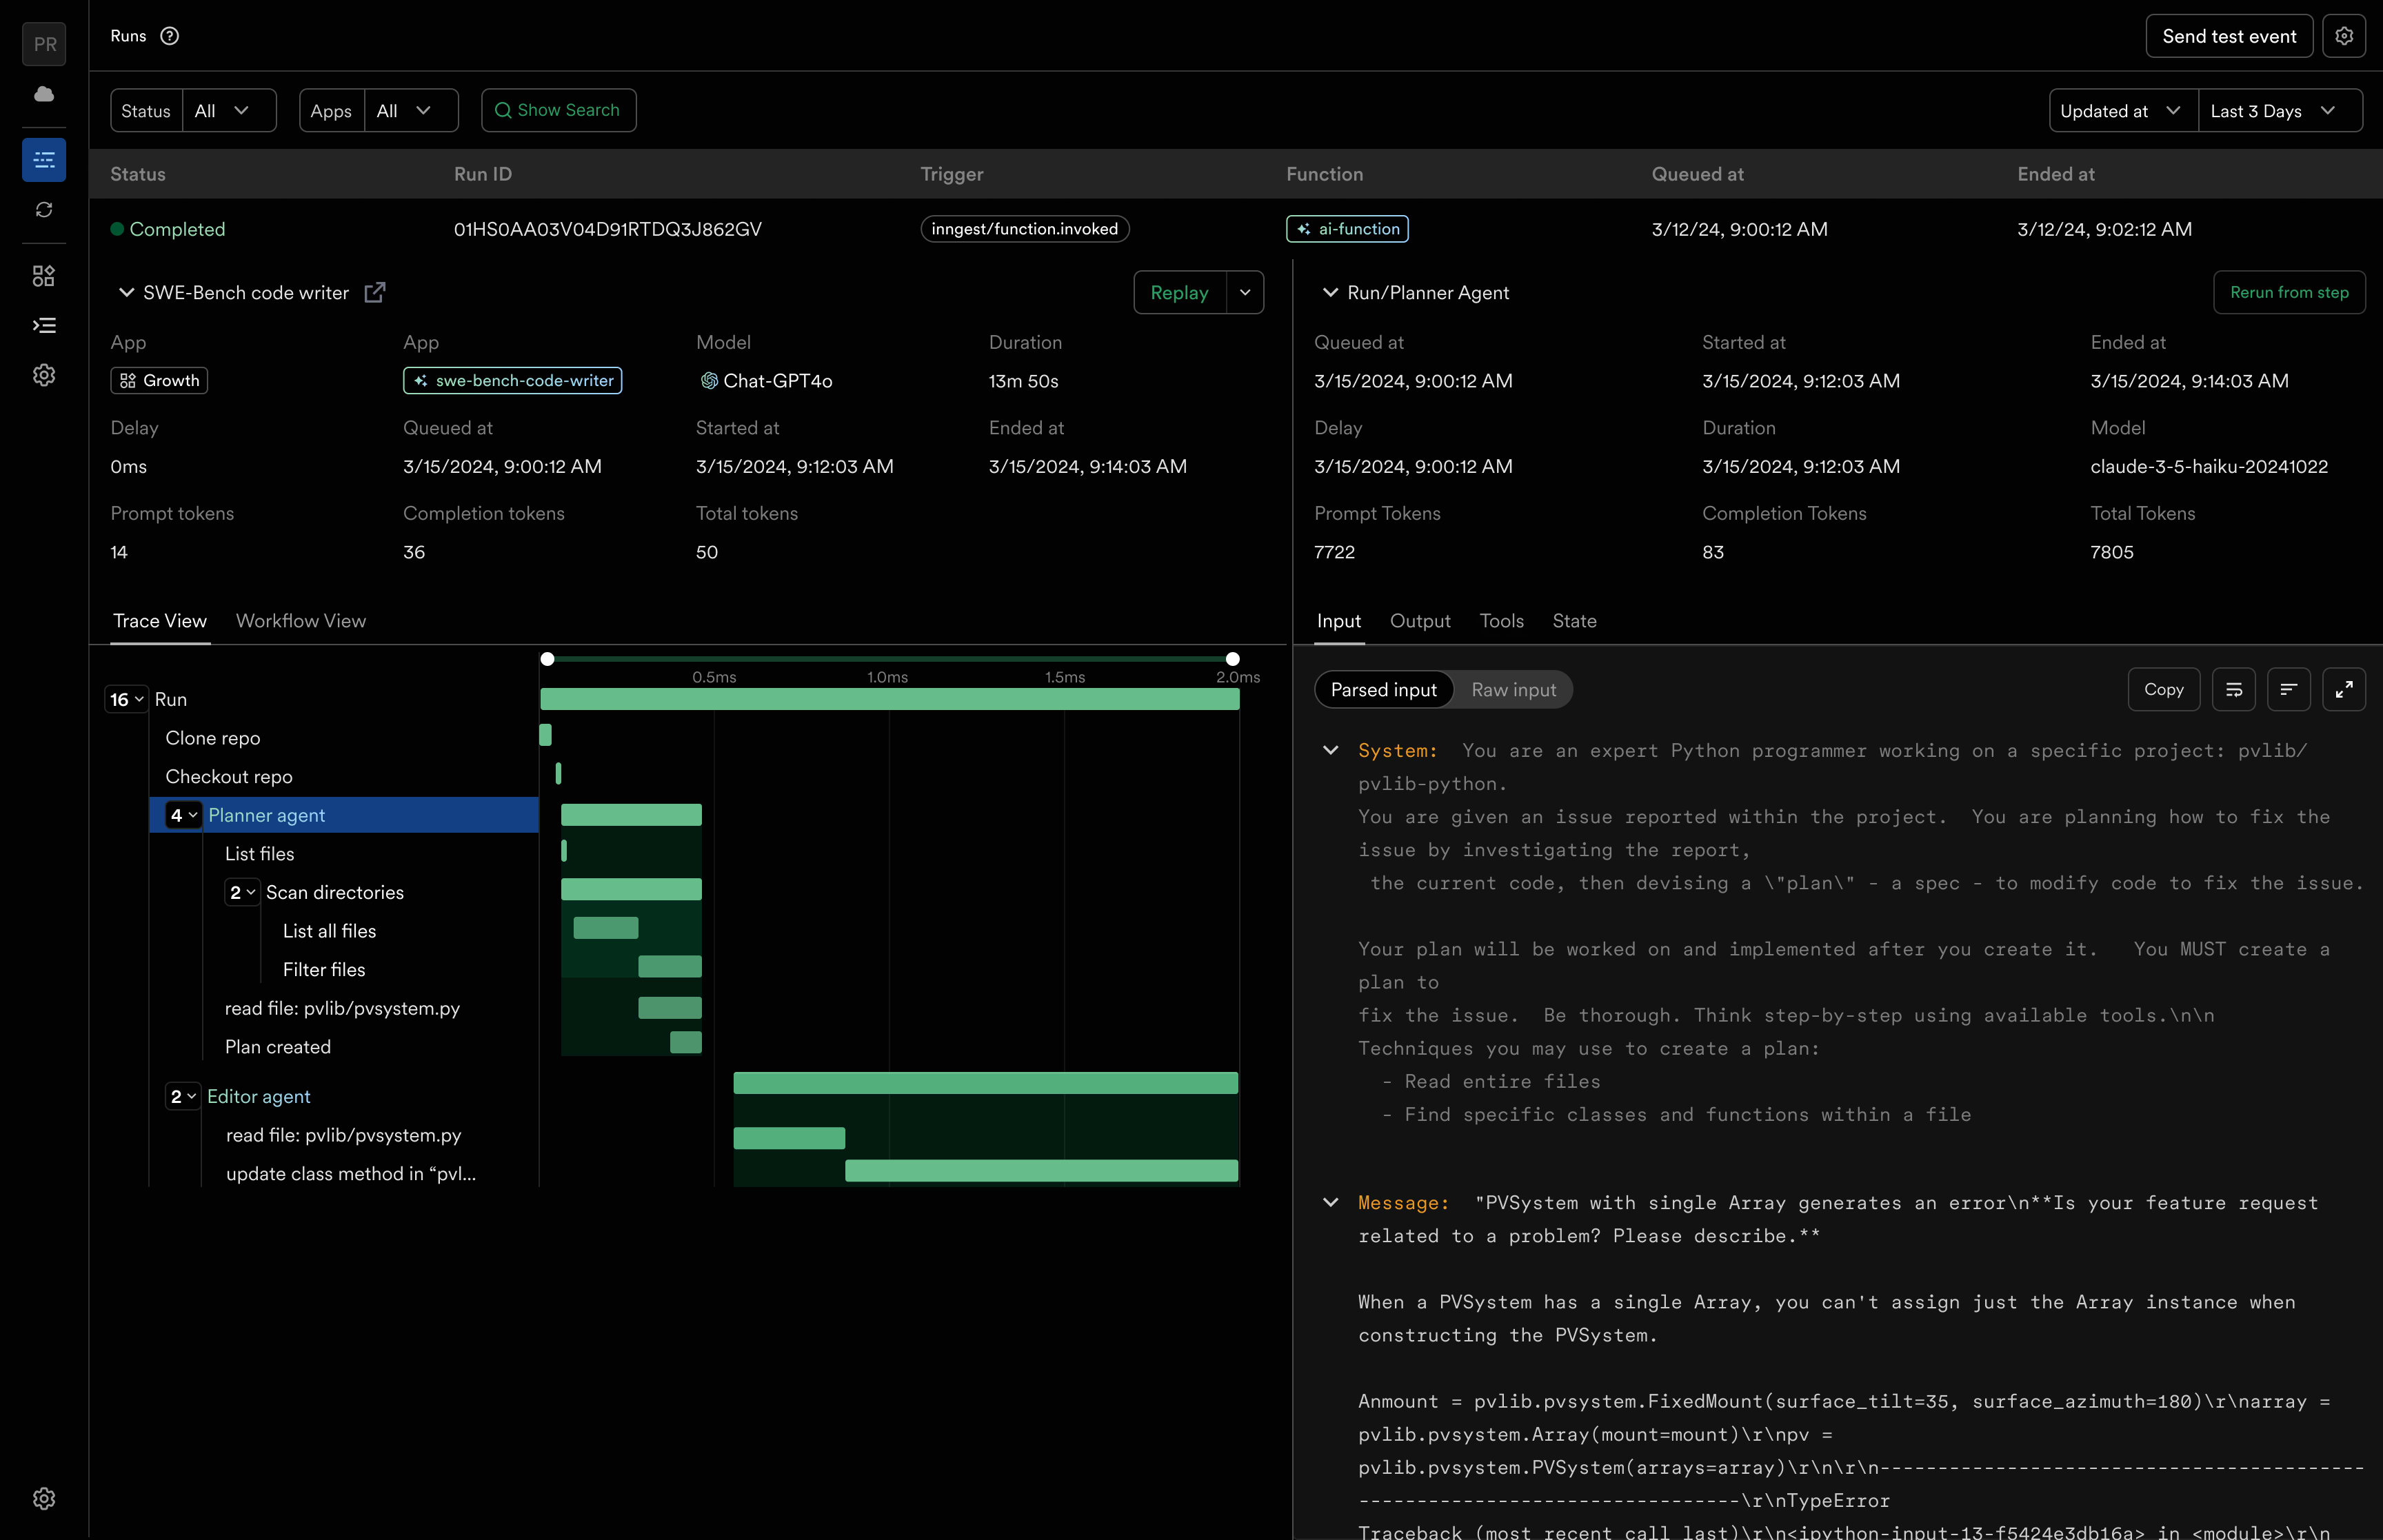Switch to the Workflow View tab
This screenshot has height=1540, width=2383.
click(x=301, y=621)
